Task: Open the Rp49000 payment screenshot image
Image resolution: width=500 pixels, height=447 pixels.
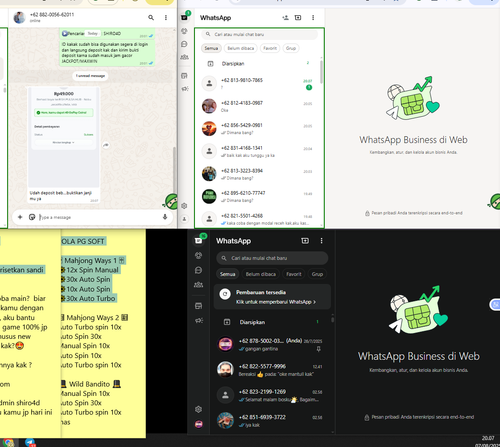Action: (x=63, y=137)
